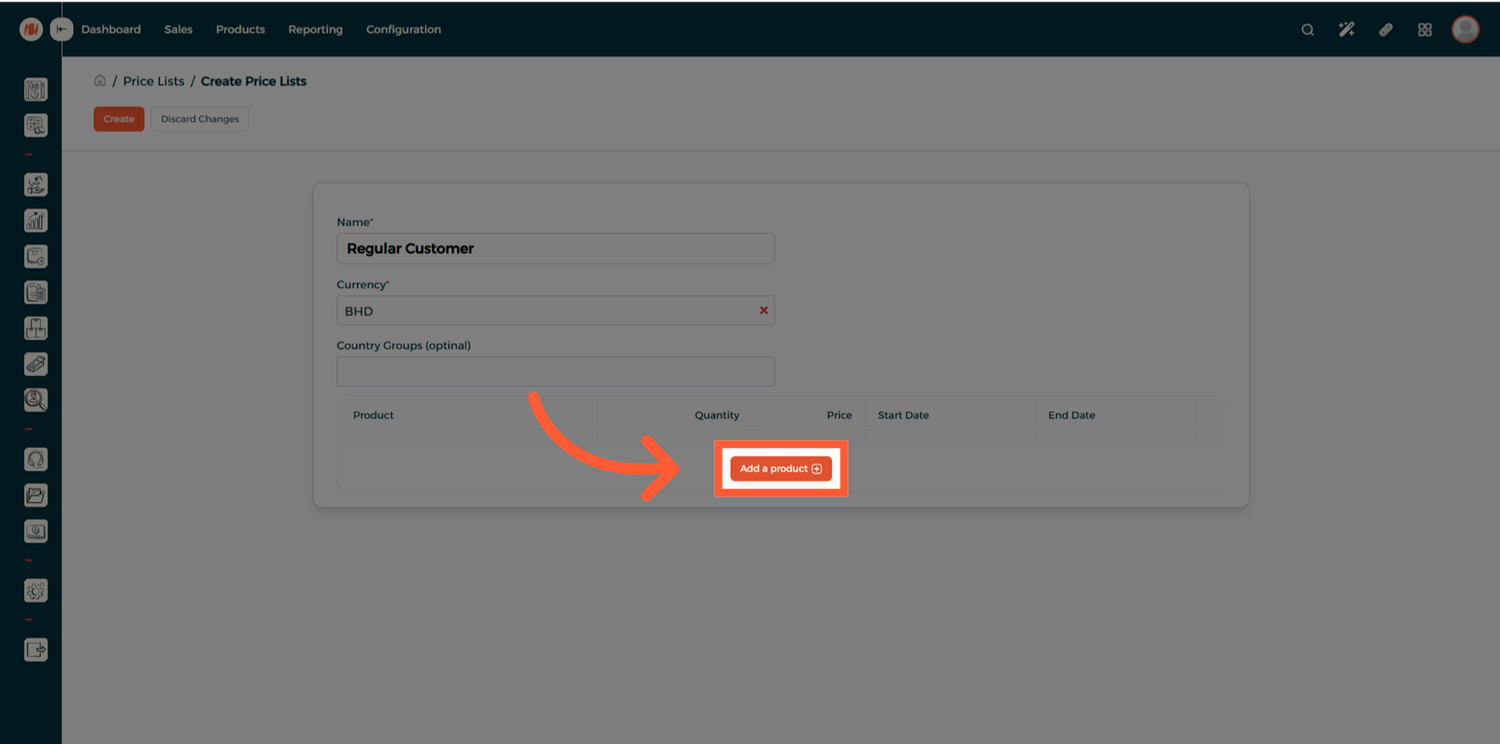Click the open folder icon in sidebar

pyautogui.click(x=36, y=495)
